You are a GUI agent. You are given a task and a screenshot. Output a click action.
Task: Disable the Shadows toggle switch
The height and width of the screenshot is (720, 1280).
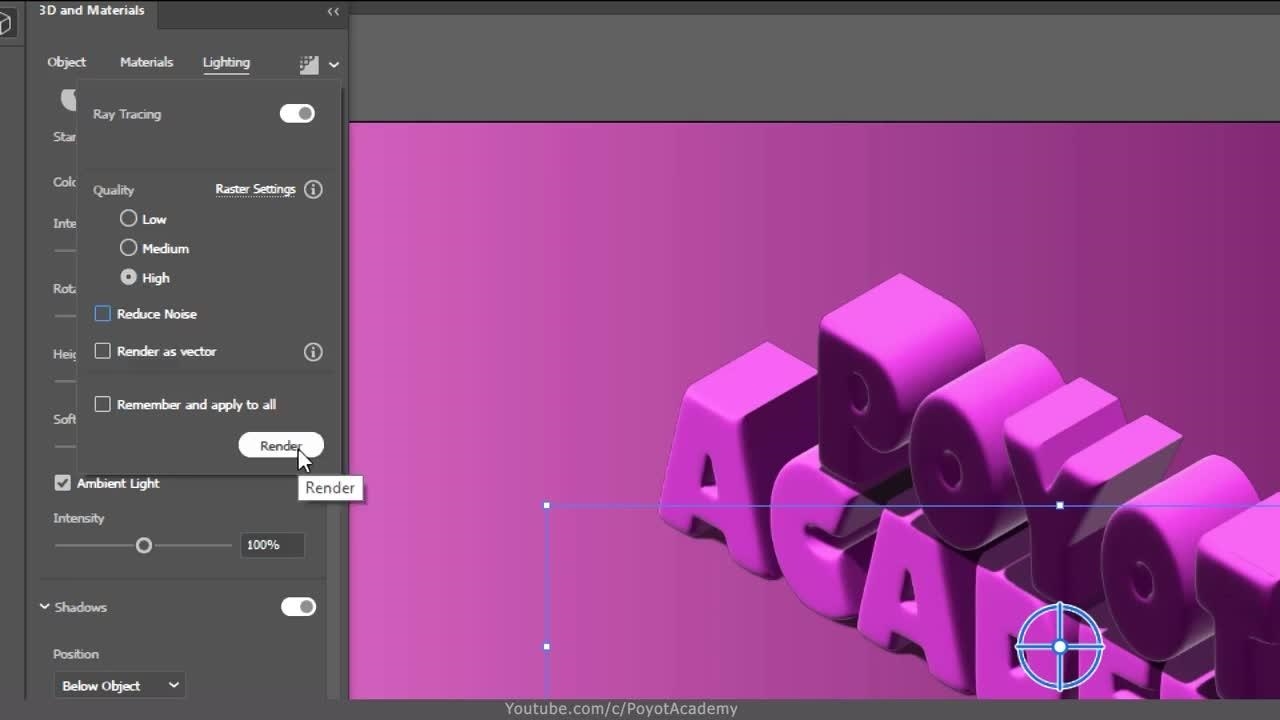click(298, 607)
